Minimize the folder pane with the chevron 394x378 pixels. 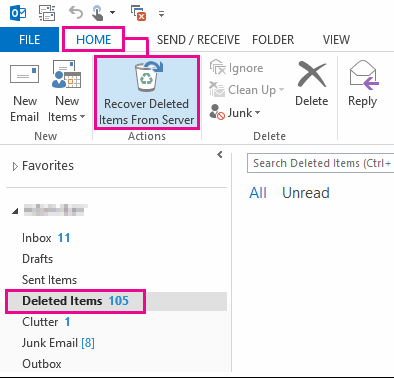(x=219, y=155)
